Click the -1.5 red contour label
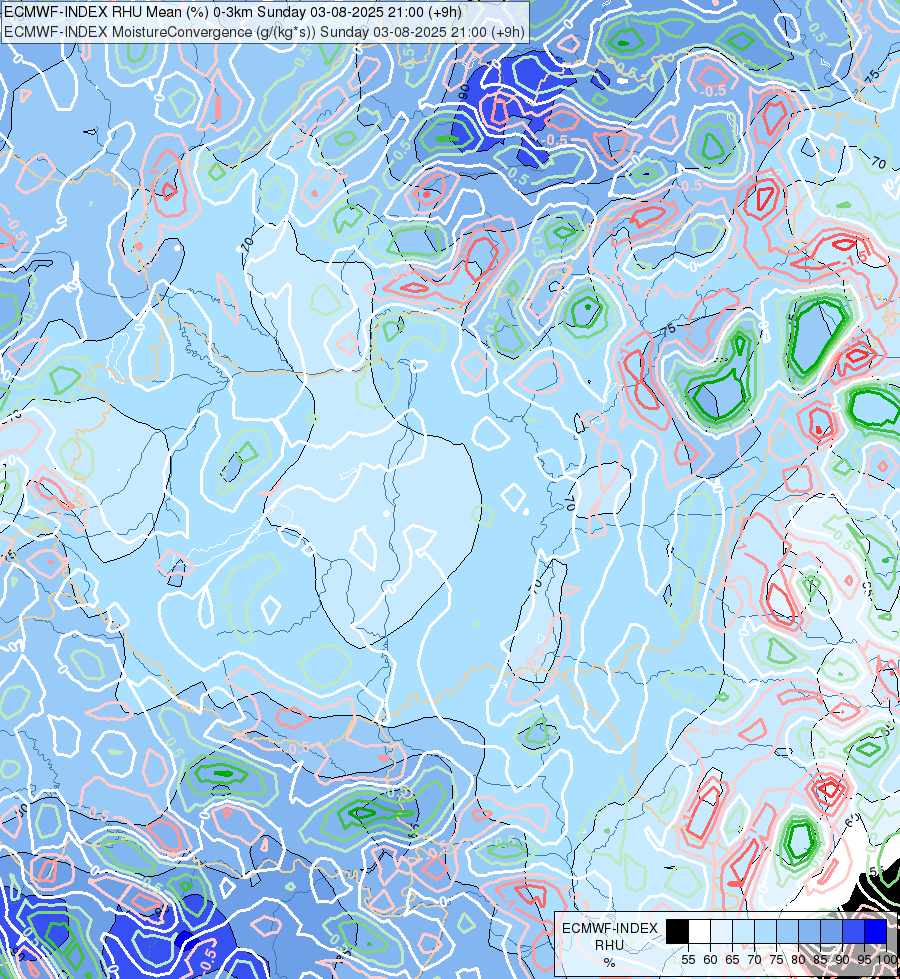 pyautogui.click(x=857, y=256)
